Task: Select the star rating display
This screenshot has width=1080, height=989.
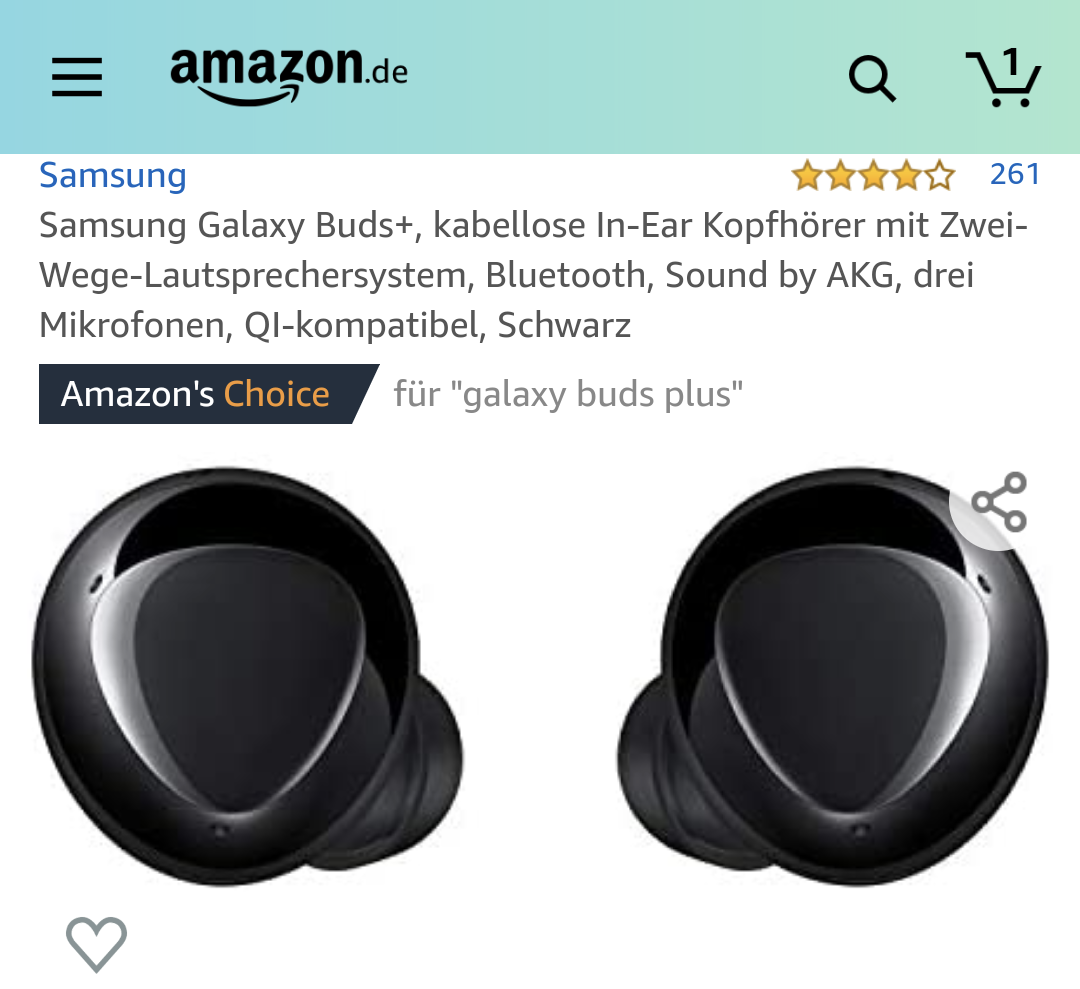Action: 873,175
